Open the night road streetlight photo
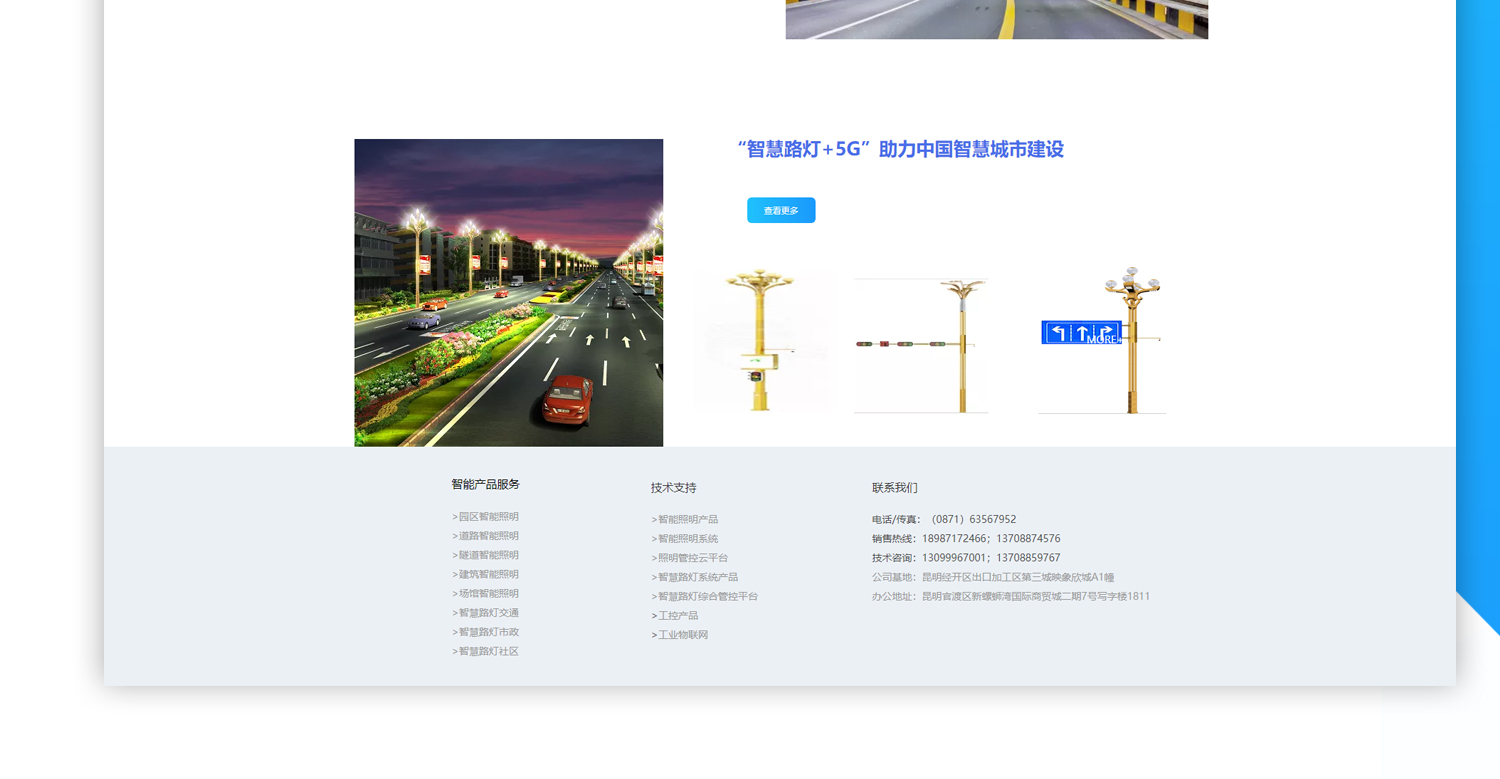Screen dimensions: 1500x779 point(508,293)
